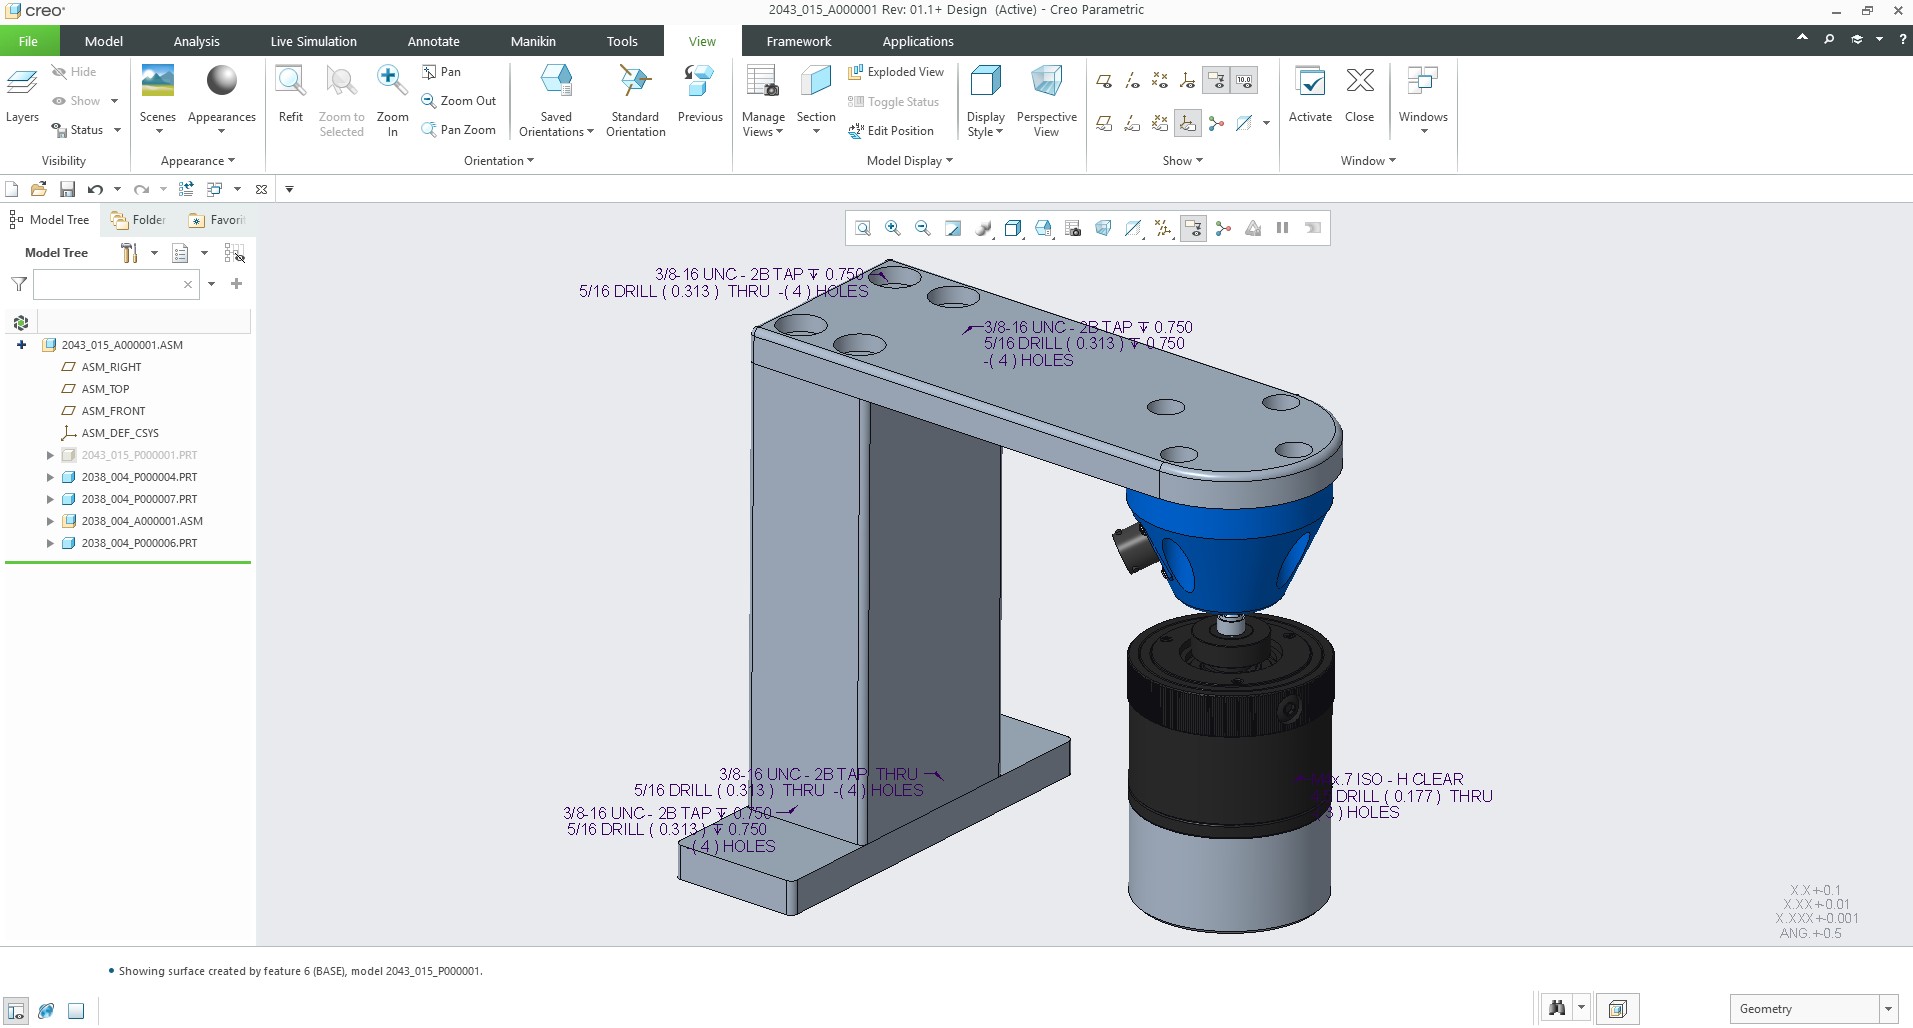Toggle annotation display in Show group
The image size is (1913, 1028).
click(1216, 81)
